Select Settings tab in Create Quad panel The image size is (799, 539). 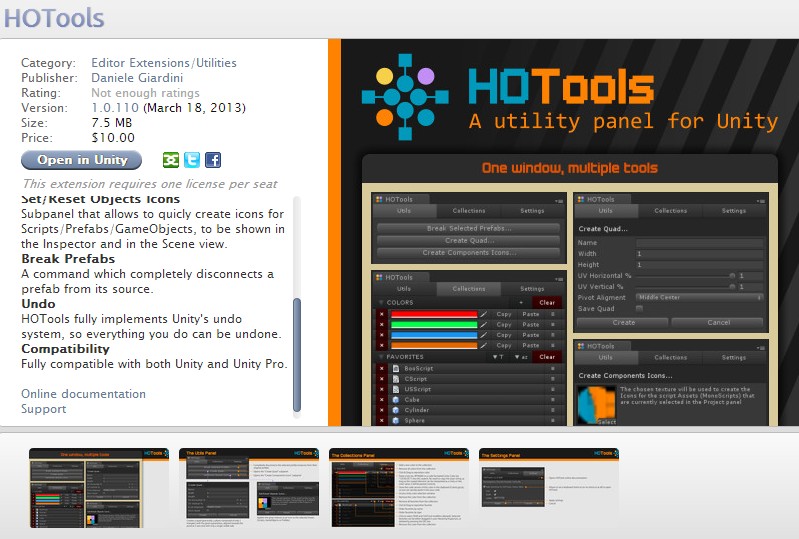pos(734,210)
